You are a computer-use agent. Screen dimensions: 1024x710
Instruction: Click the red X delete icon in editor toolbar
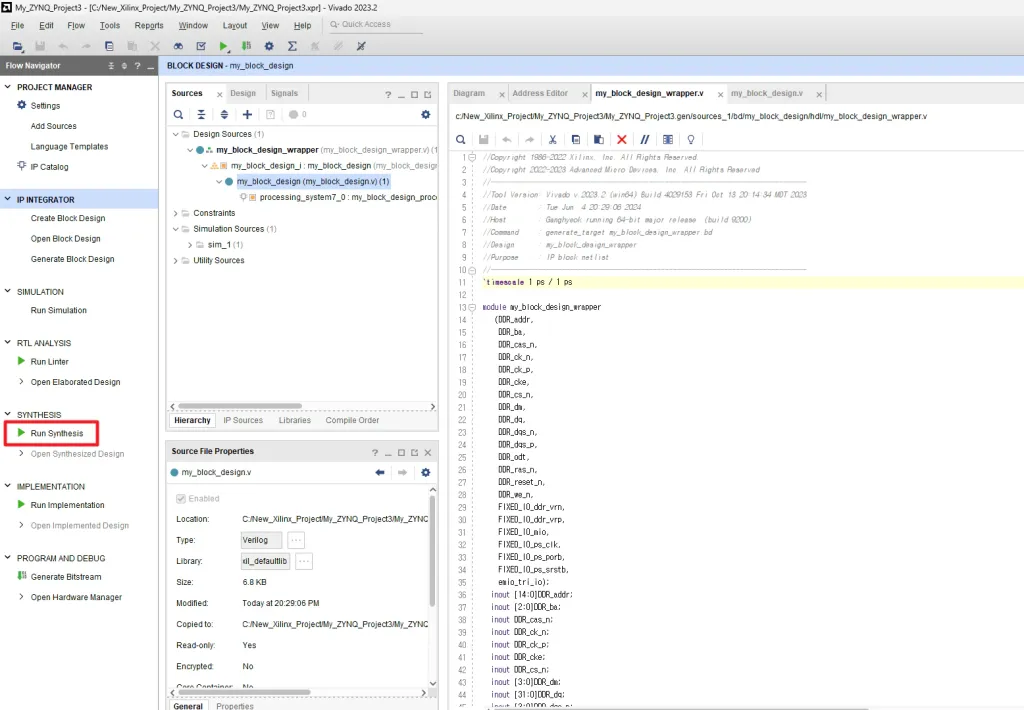(622, 140)
